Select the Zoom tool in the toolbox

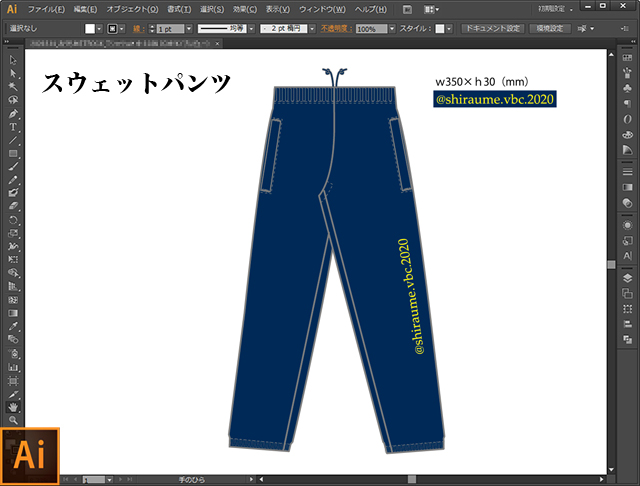coord(13,420)
